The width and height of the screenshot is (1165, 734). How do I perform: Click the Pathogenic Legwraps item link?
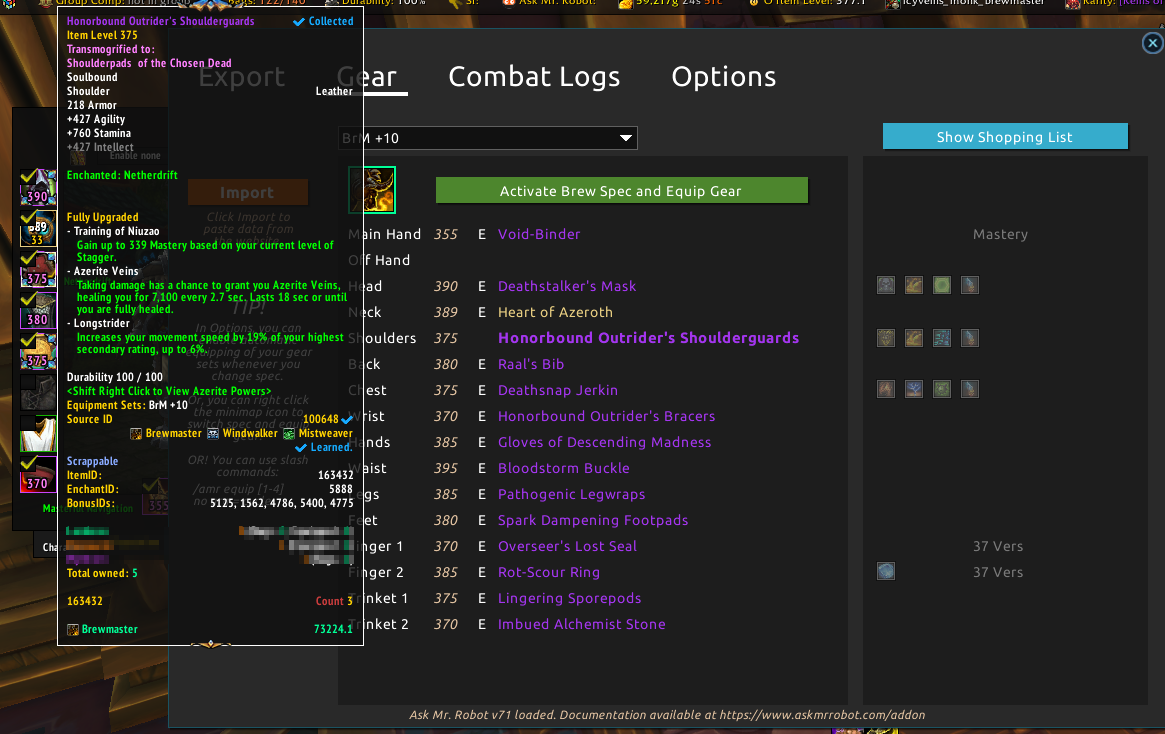click(571, 494)
